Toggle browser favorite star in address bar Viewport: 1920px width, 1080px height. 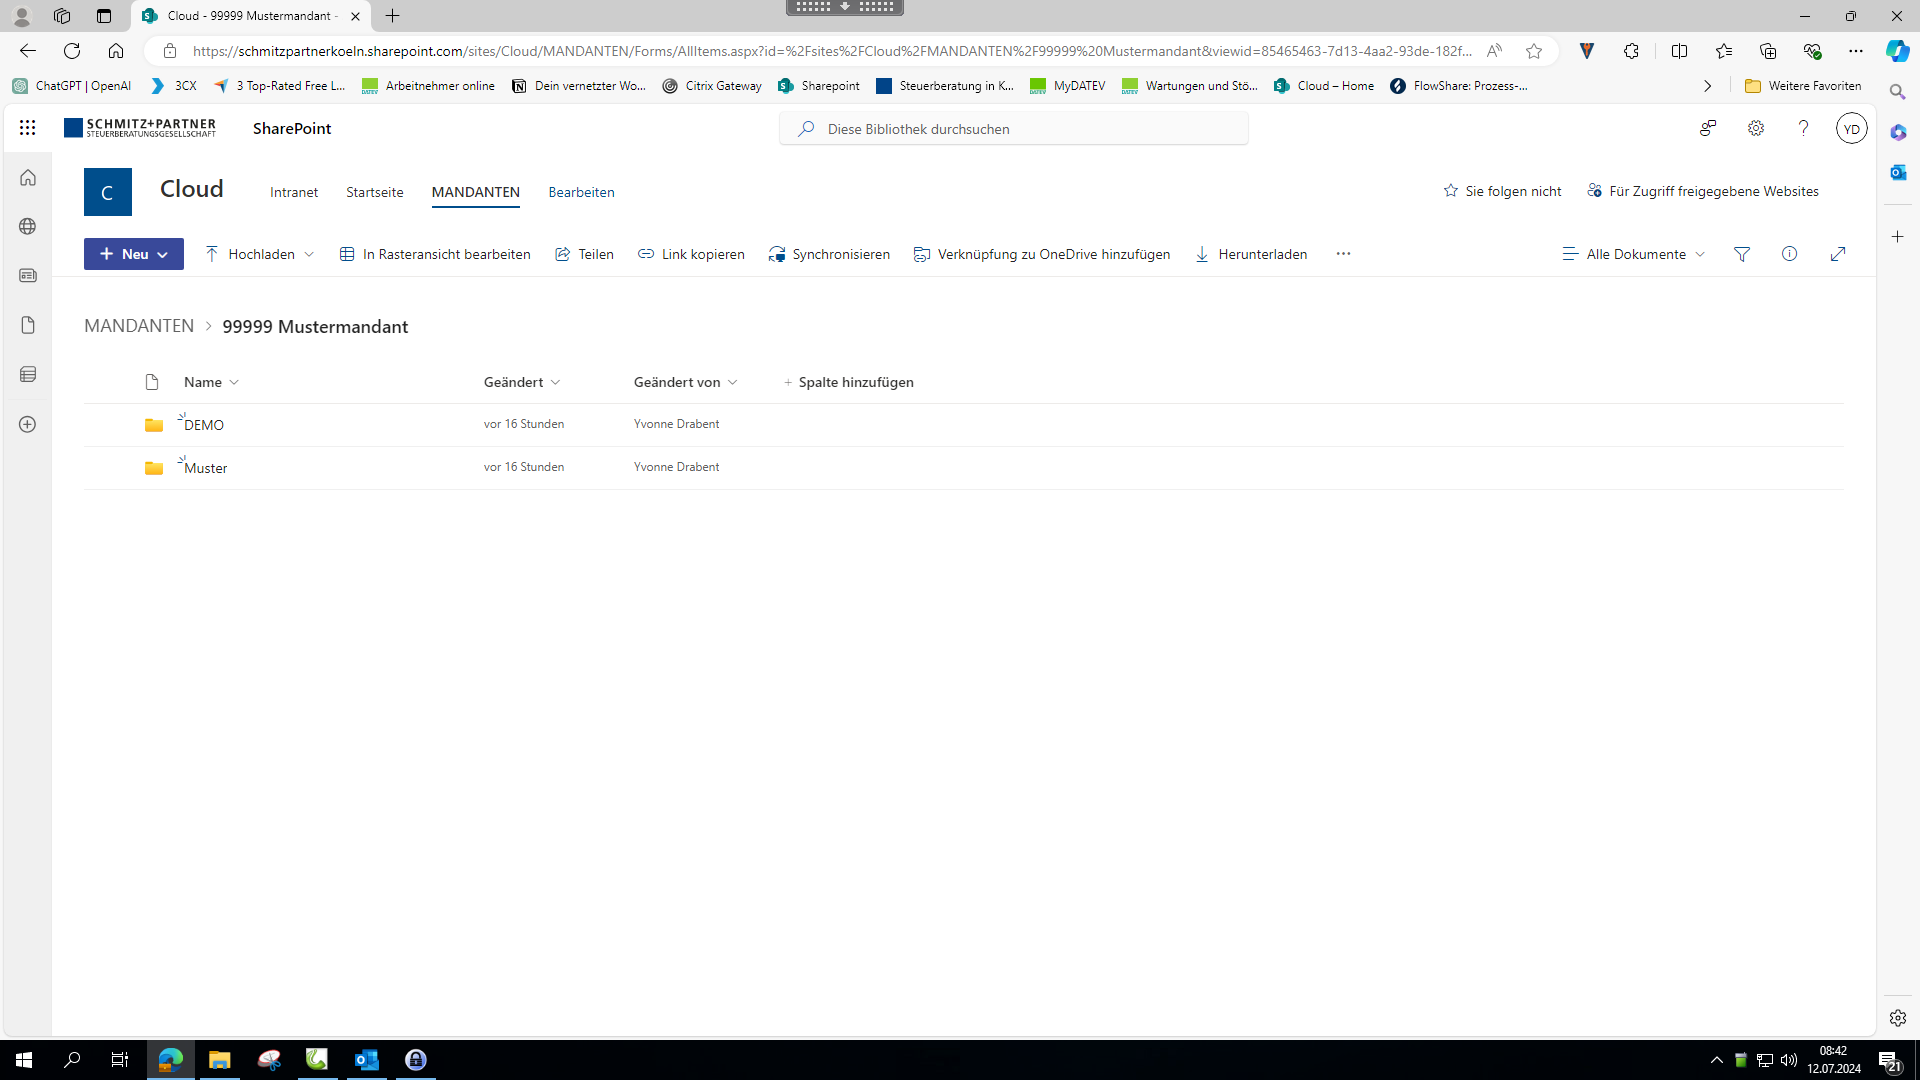pyautogui.click(x=1533, y=51)
